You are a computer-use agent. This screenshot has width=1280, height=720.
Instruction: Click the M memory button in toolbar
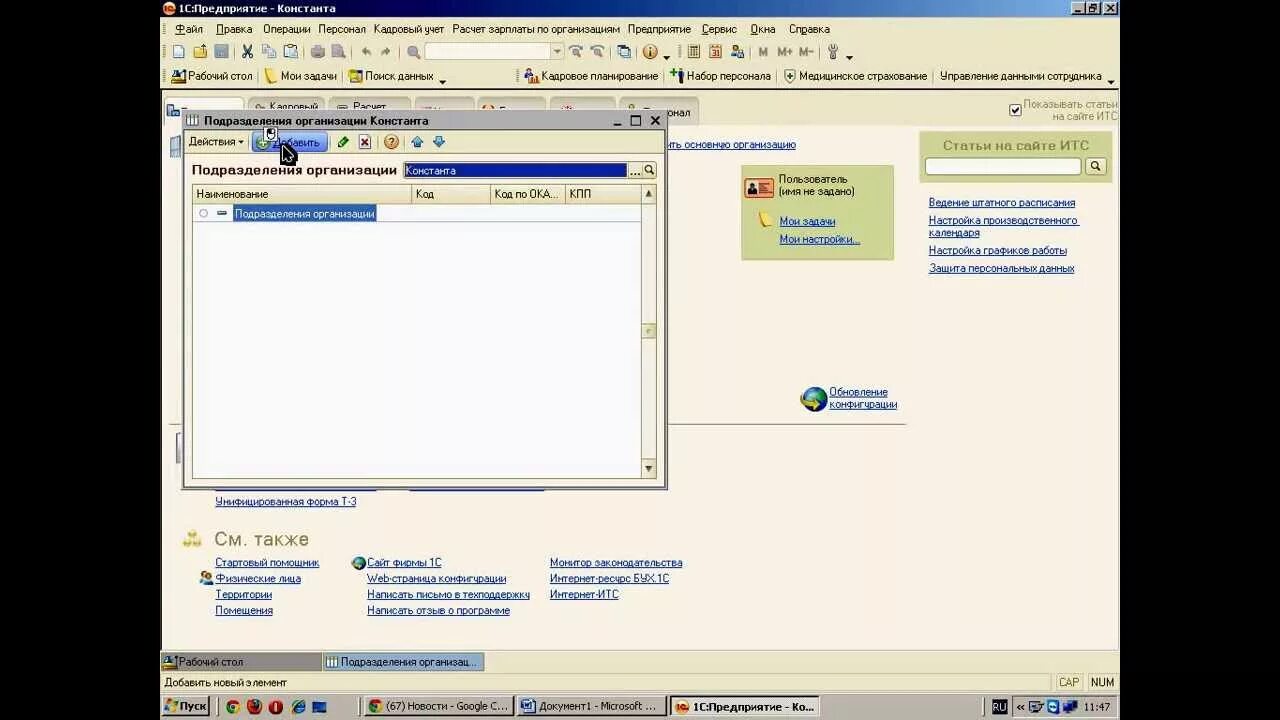pos(763,52)
